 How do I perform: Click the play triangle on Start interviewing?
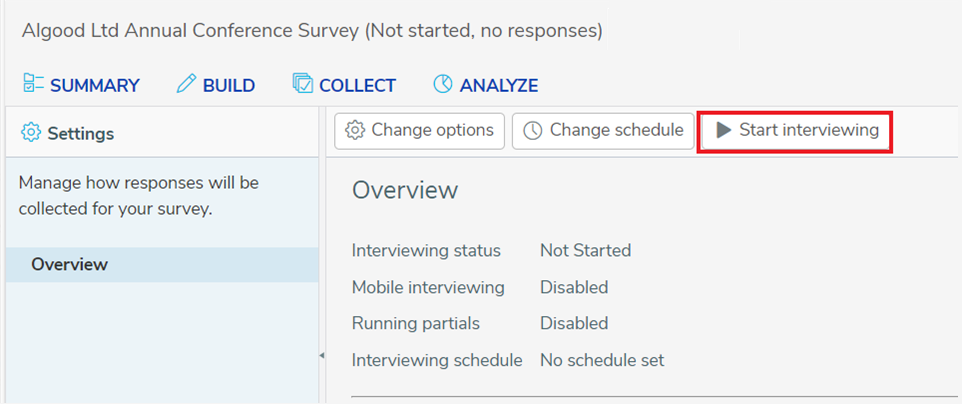pos(724,130)
